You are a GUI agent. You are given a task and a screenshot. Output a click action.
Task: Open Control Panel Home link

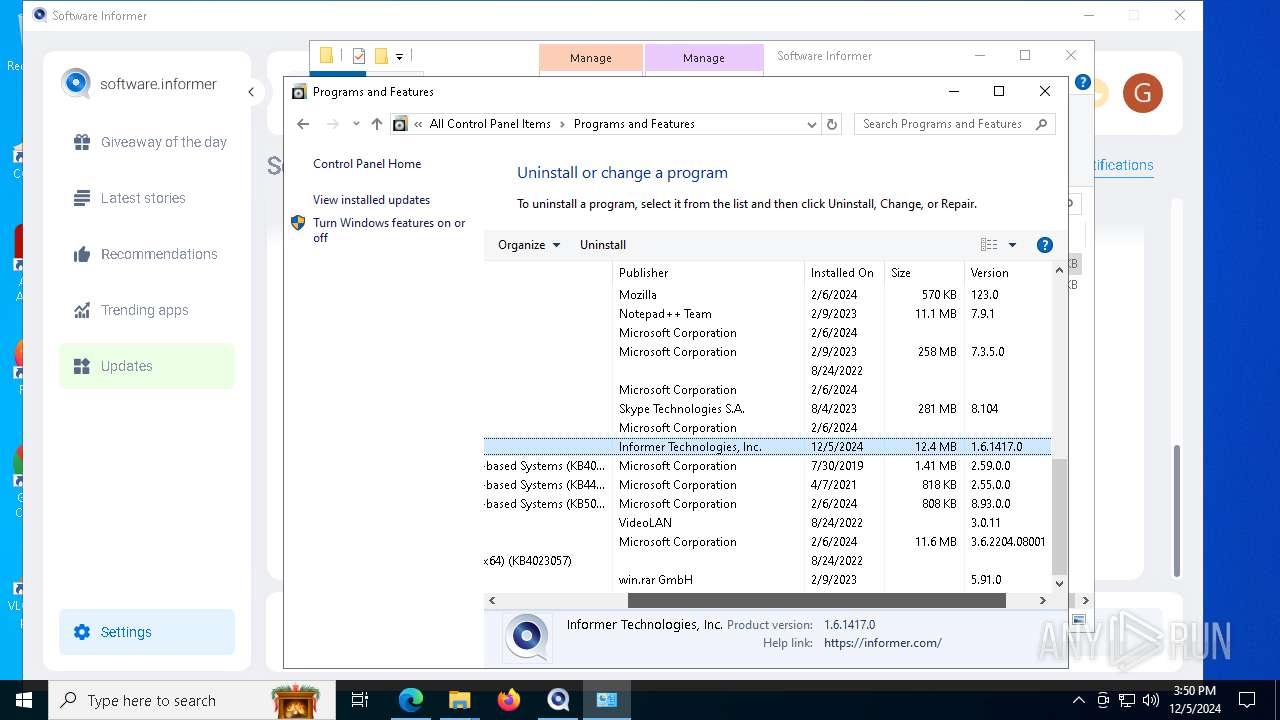tap(367, 164)
